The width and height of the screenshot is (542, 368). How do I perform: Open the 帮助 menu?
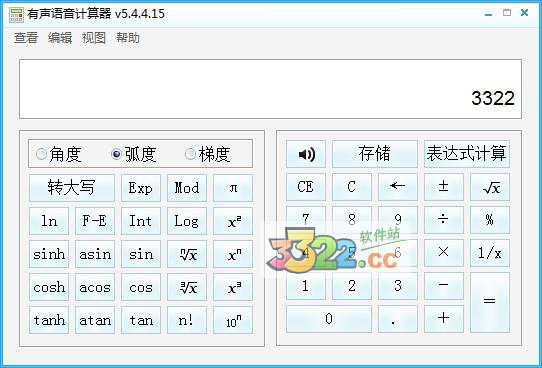[128, 38]
